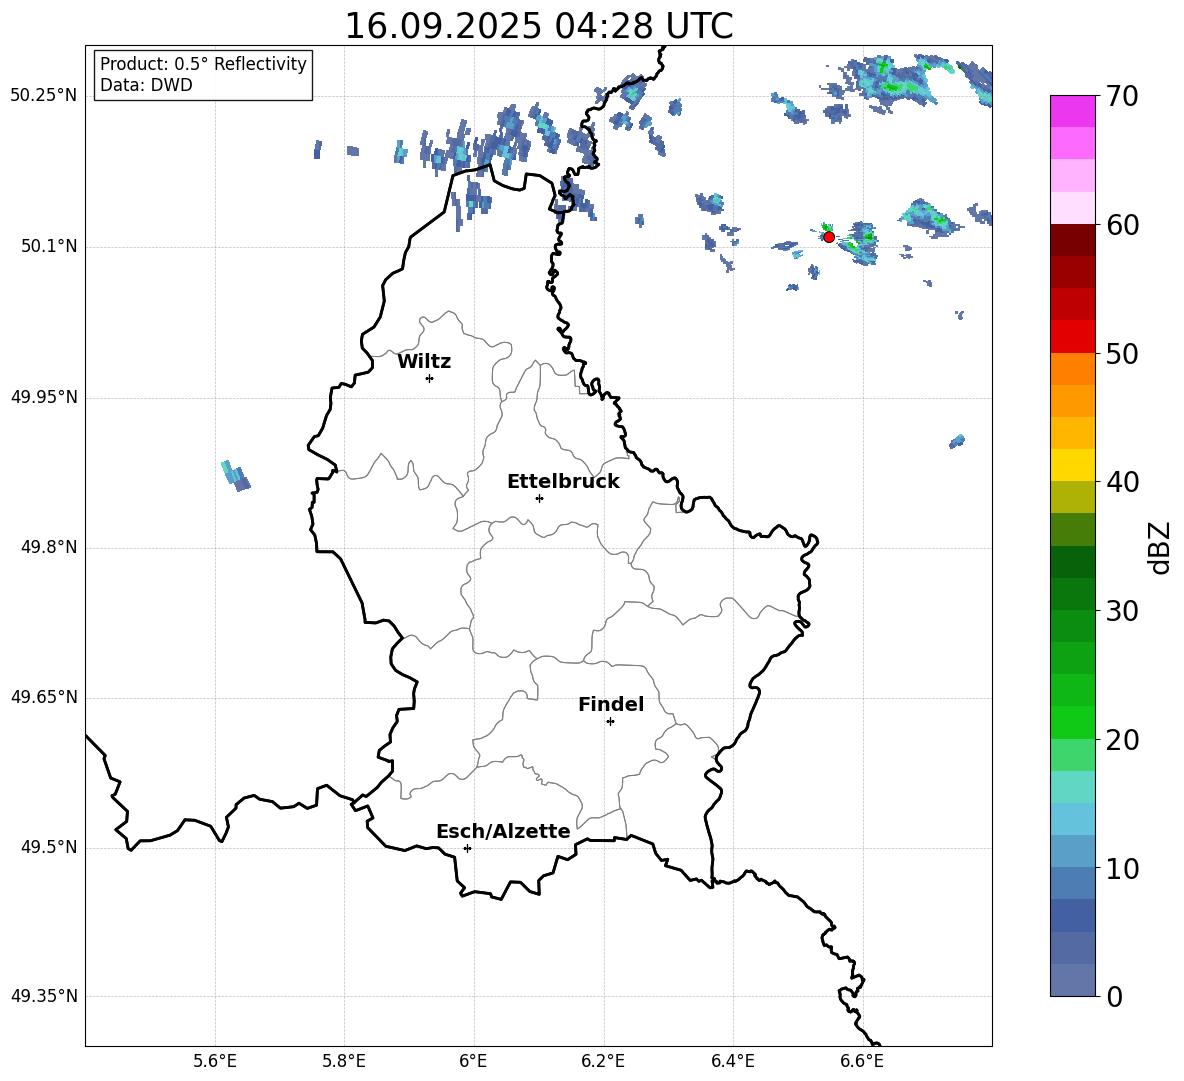Click the 49.8°N latitude label
The width and height of the screenshot is (1184, 1081).
49,547
